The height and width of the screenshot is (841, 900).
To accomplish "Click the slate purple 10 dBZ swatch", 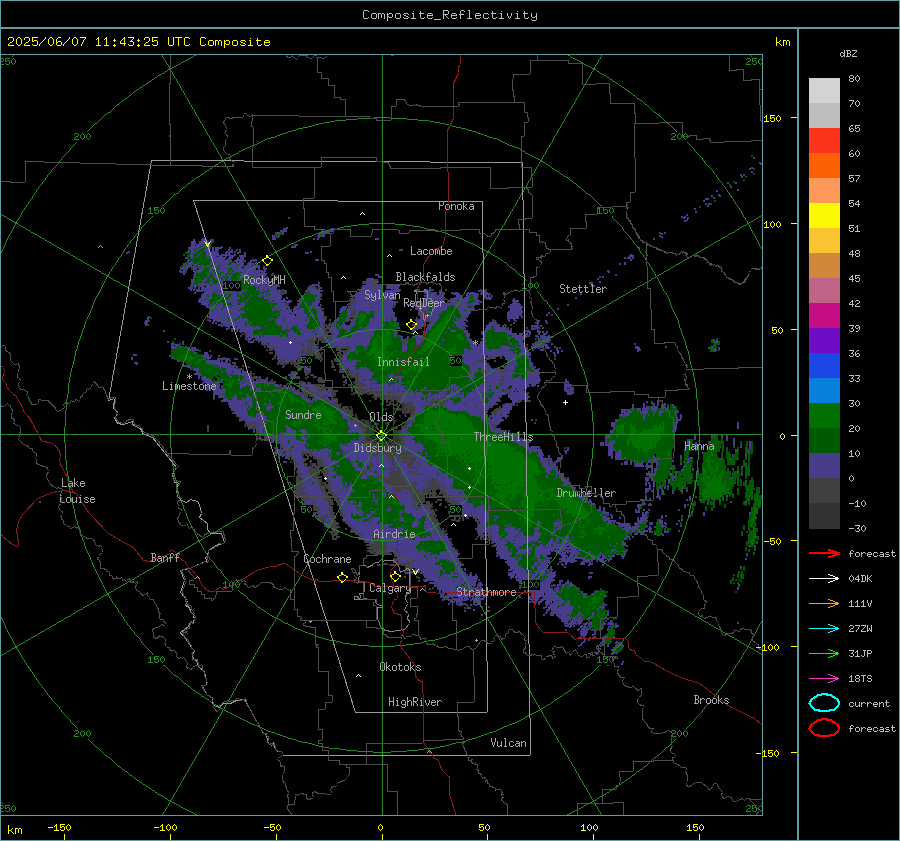I will click(x=824, y=465).
